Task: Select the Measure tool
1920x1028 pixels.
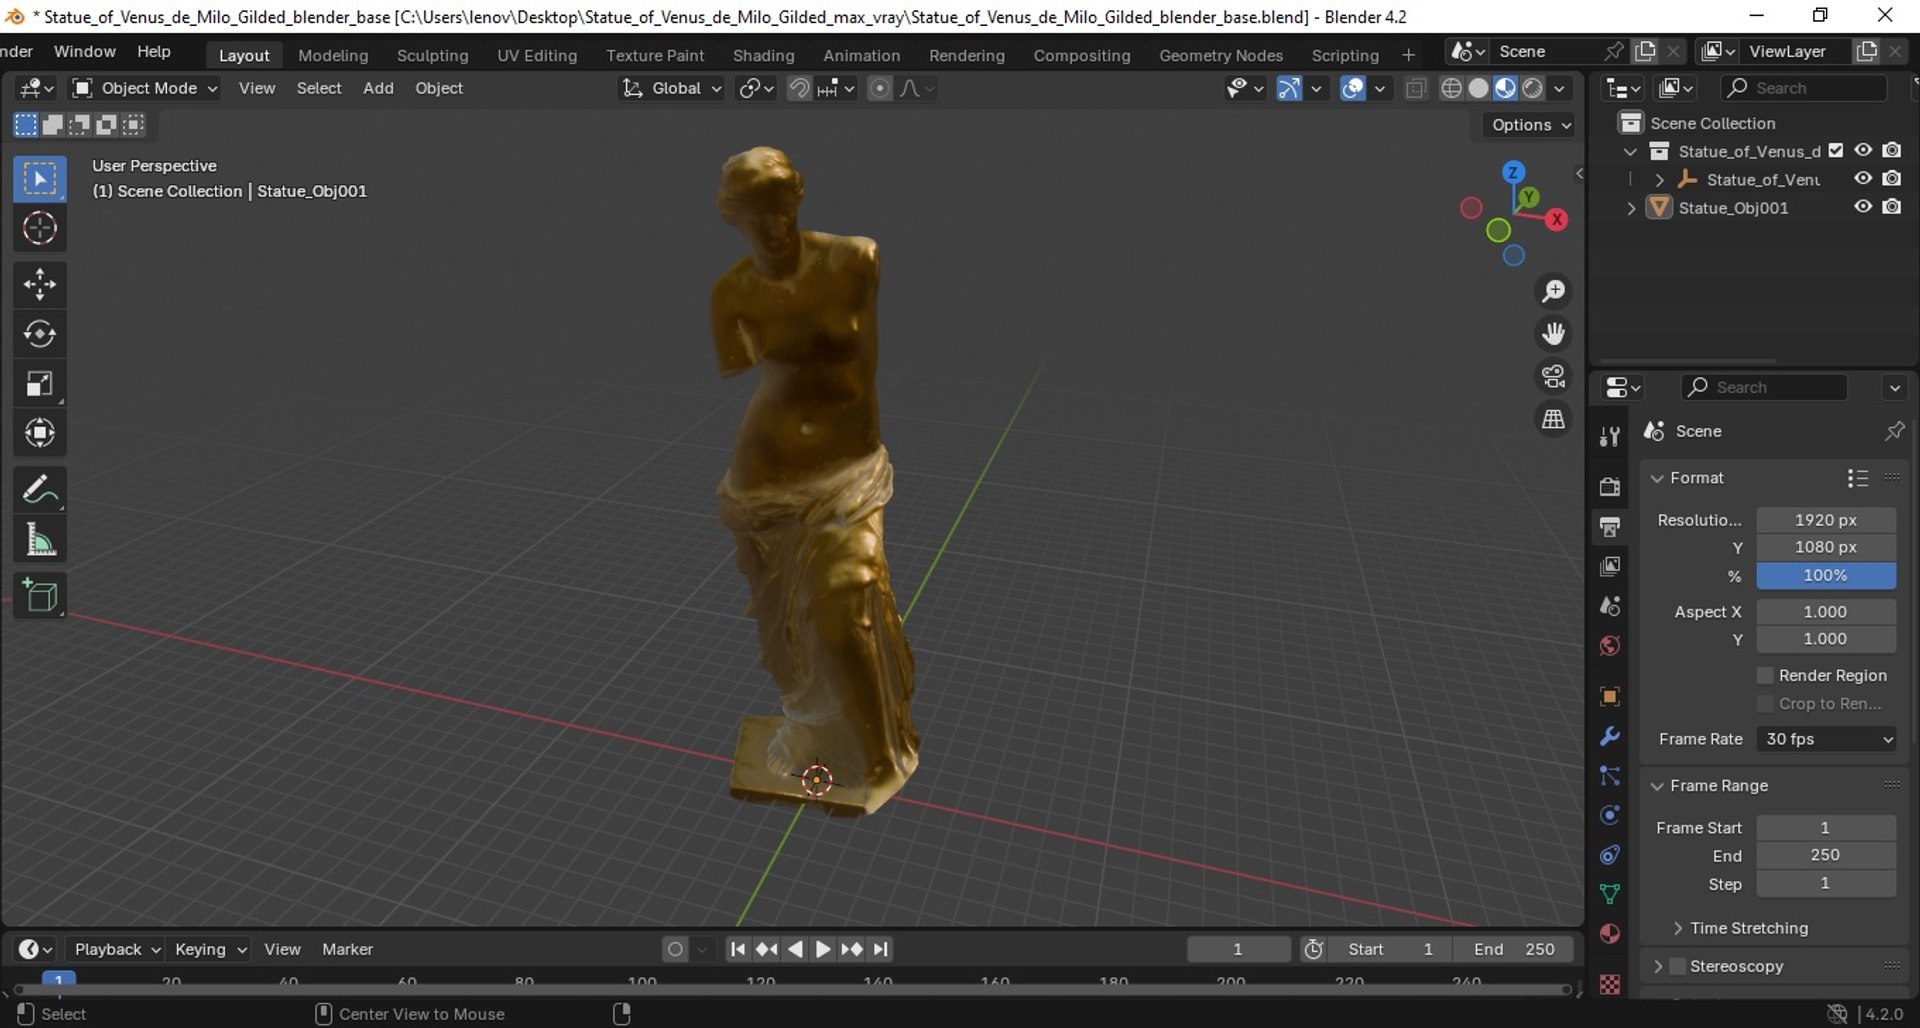Action: point(40,540)
